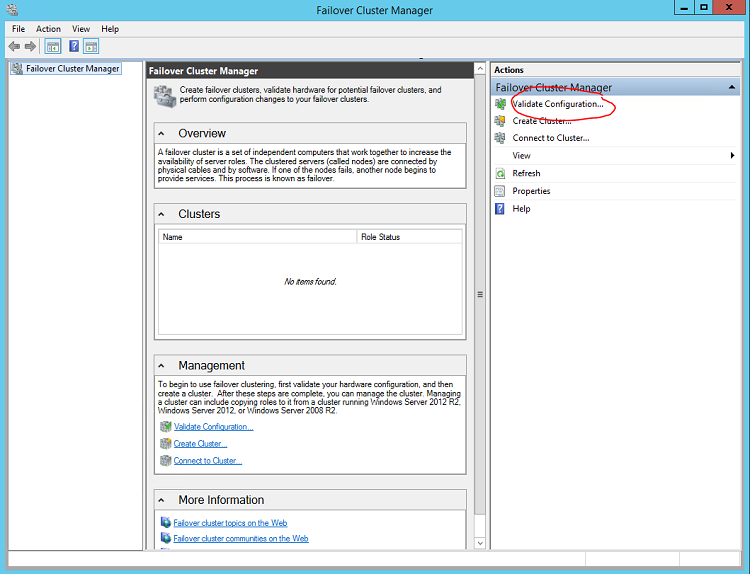Click the globe icon beside Failover cluster topics

(x=165, y=522)
